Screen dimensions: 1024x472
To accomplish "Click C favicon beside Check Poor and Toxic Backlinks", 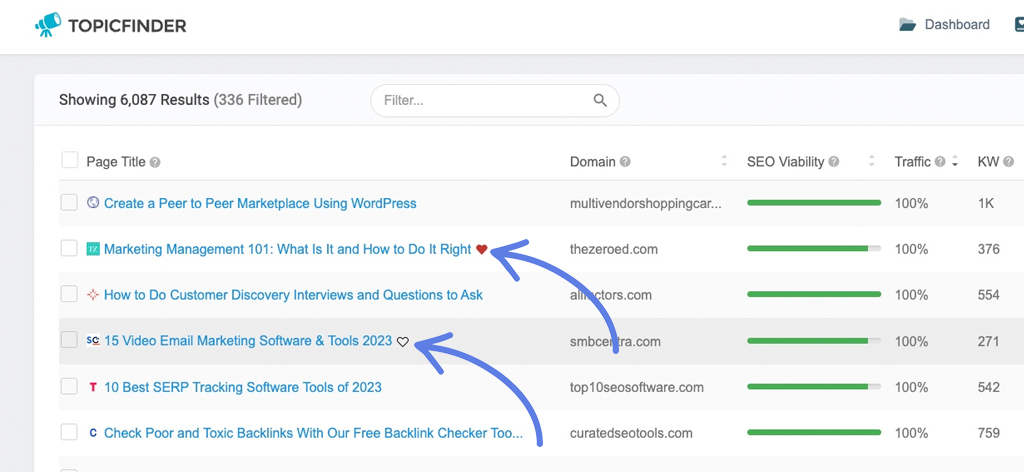I will [x=93, y=433].
